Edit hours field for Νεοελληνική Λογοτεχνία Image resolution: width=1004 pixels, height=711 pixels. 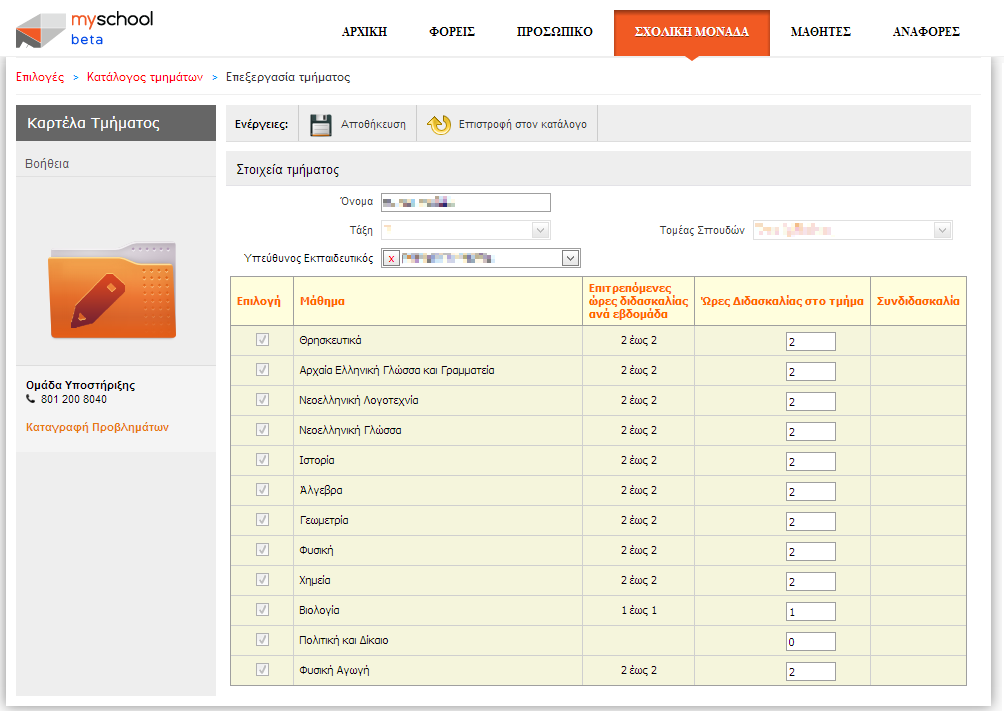[x=811, y=402]
